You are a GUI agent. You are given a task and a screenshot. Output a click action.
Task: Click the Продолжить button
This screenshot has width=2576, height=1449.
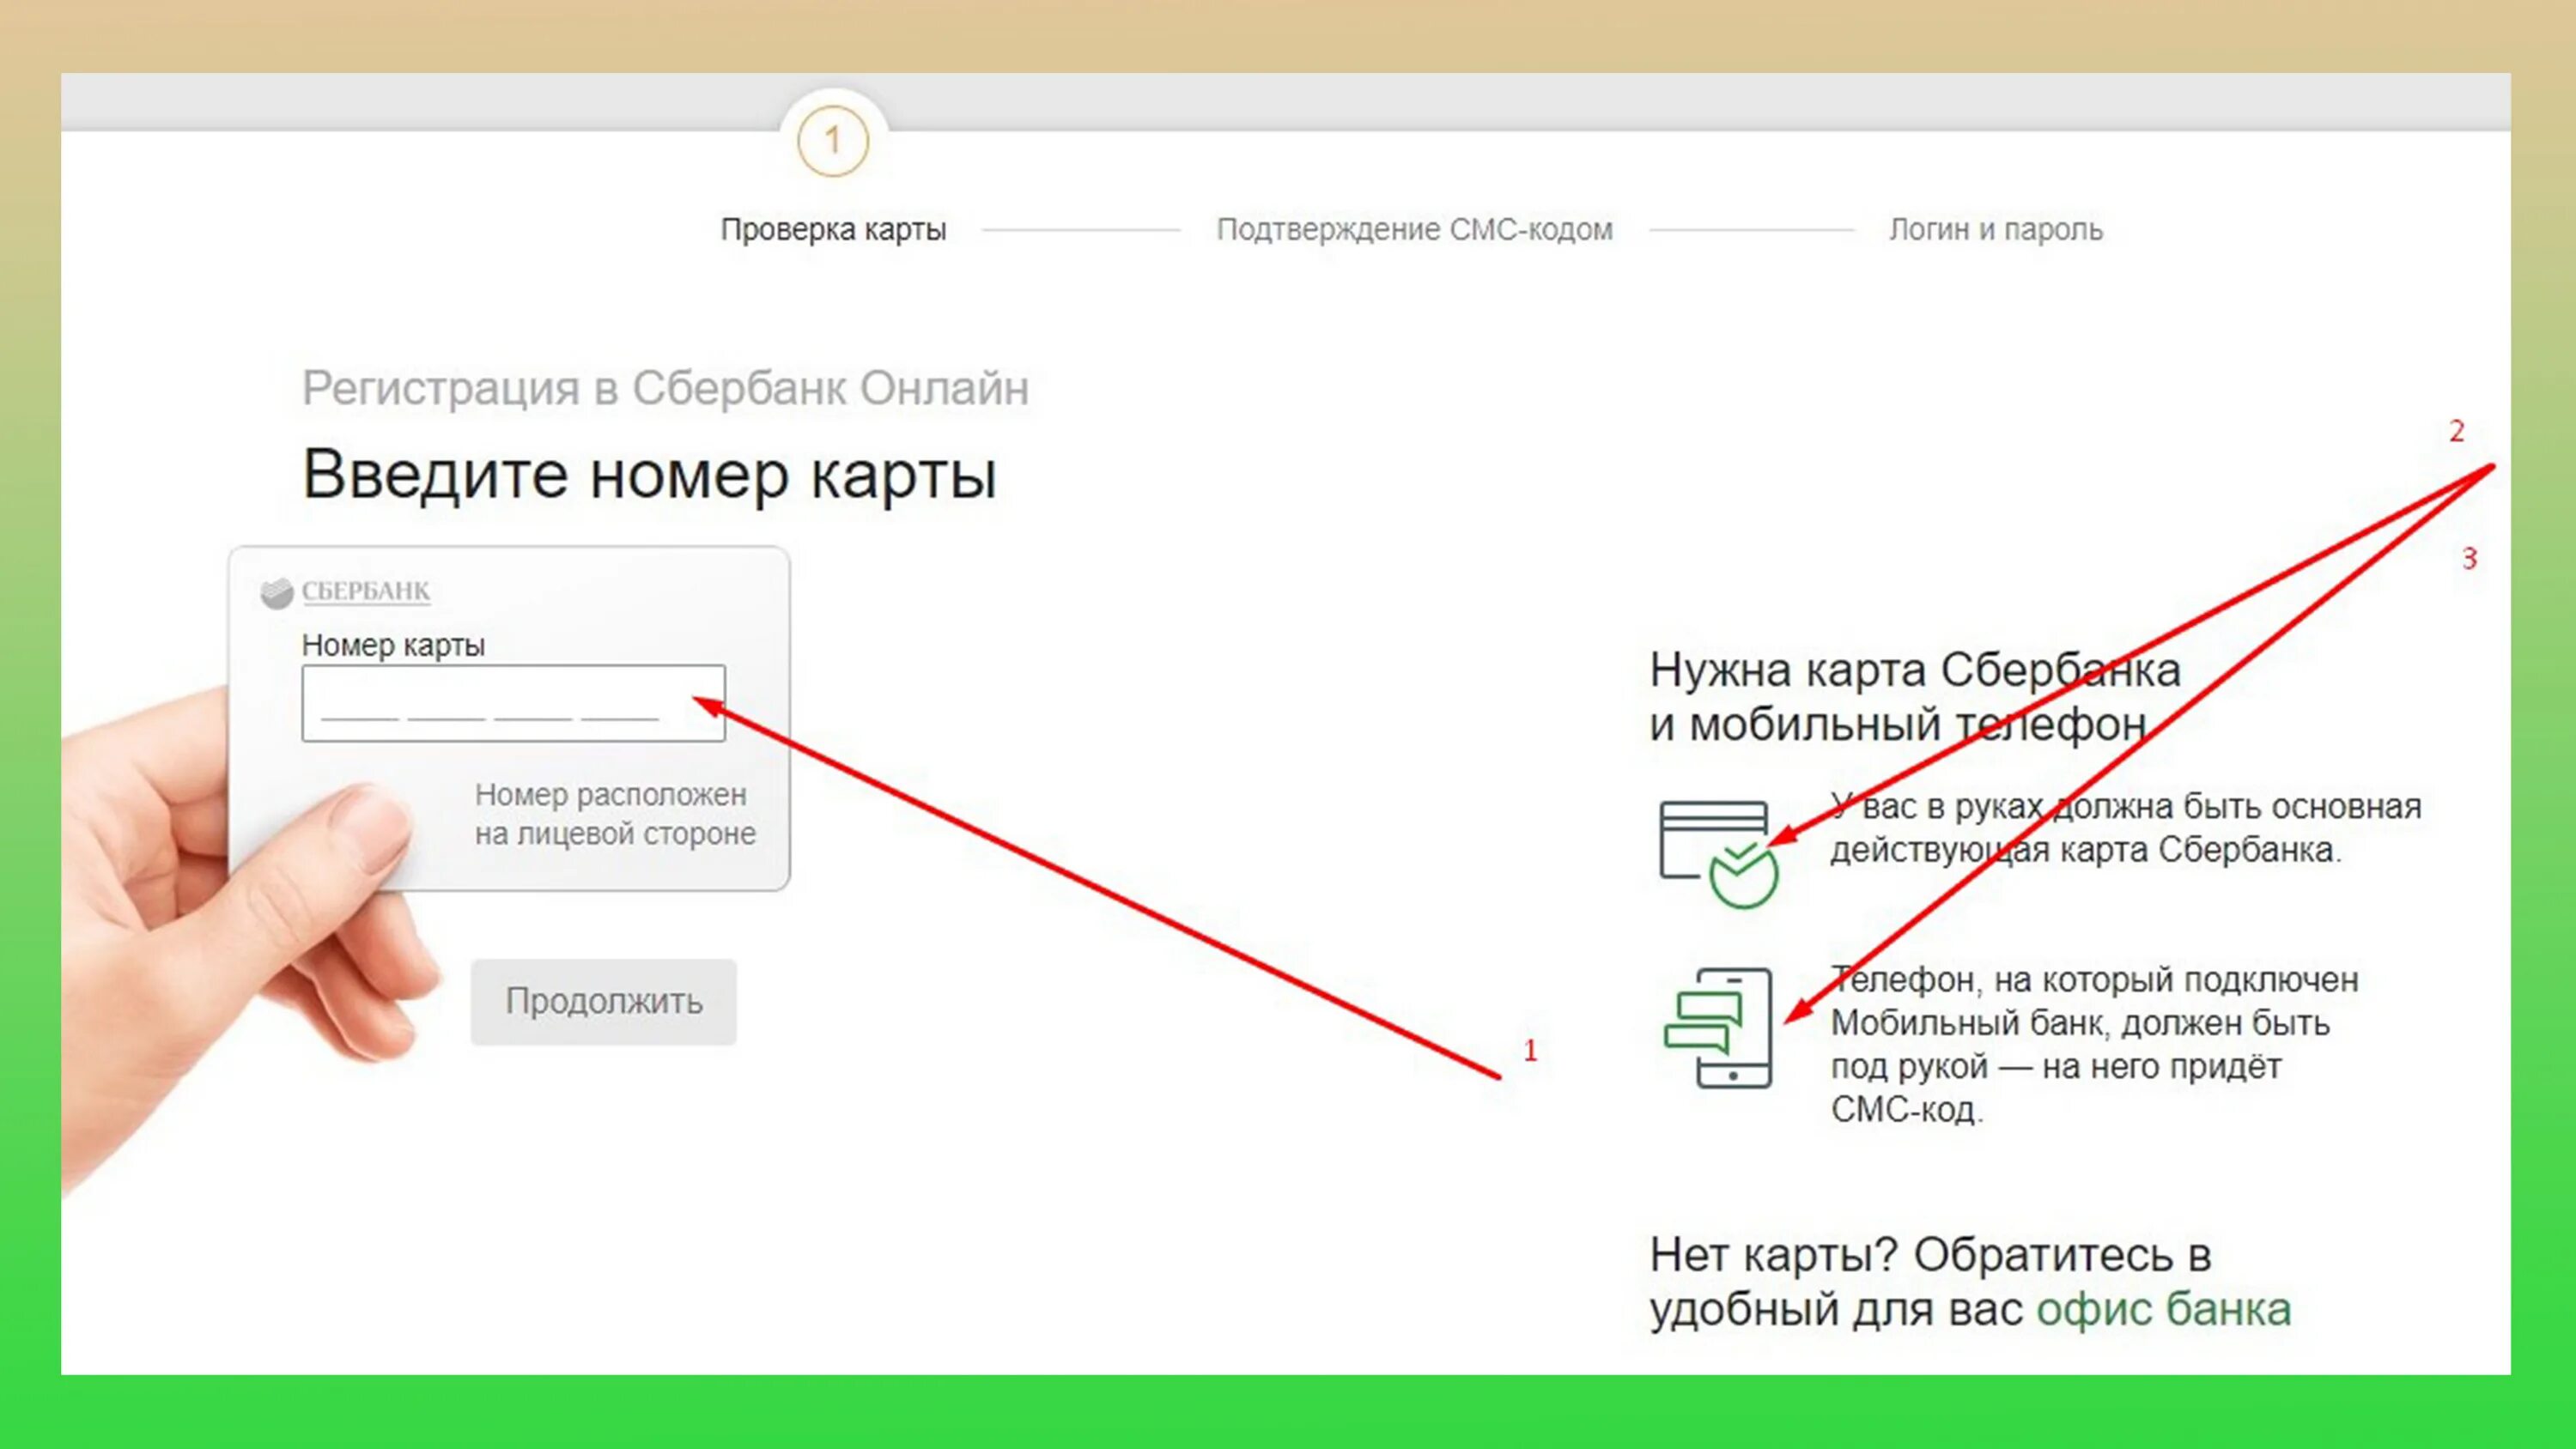pyautogui.click(x=604, y=1002)
